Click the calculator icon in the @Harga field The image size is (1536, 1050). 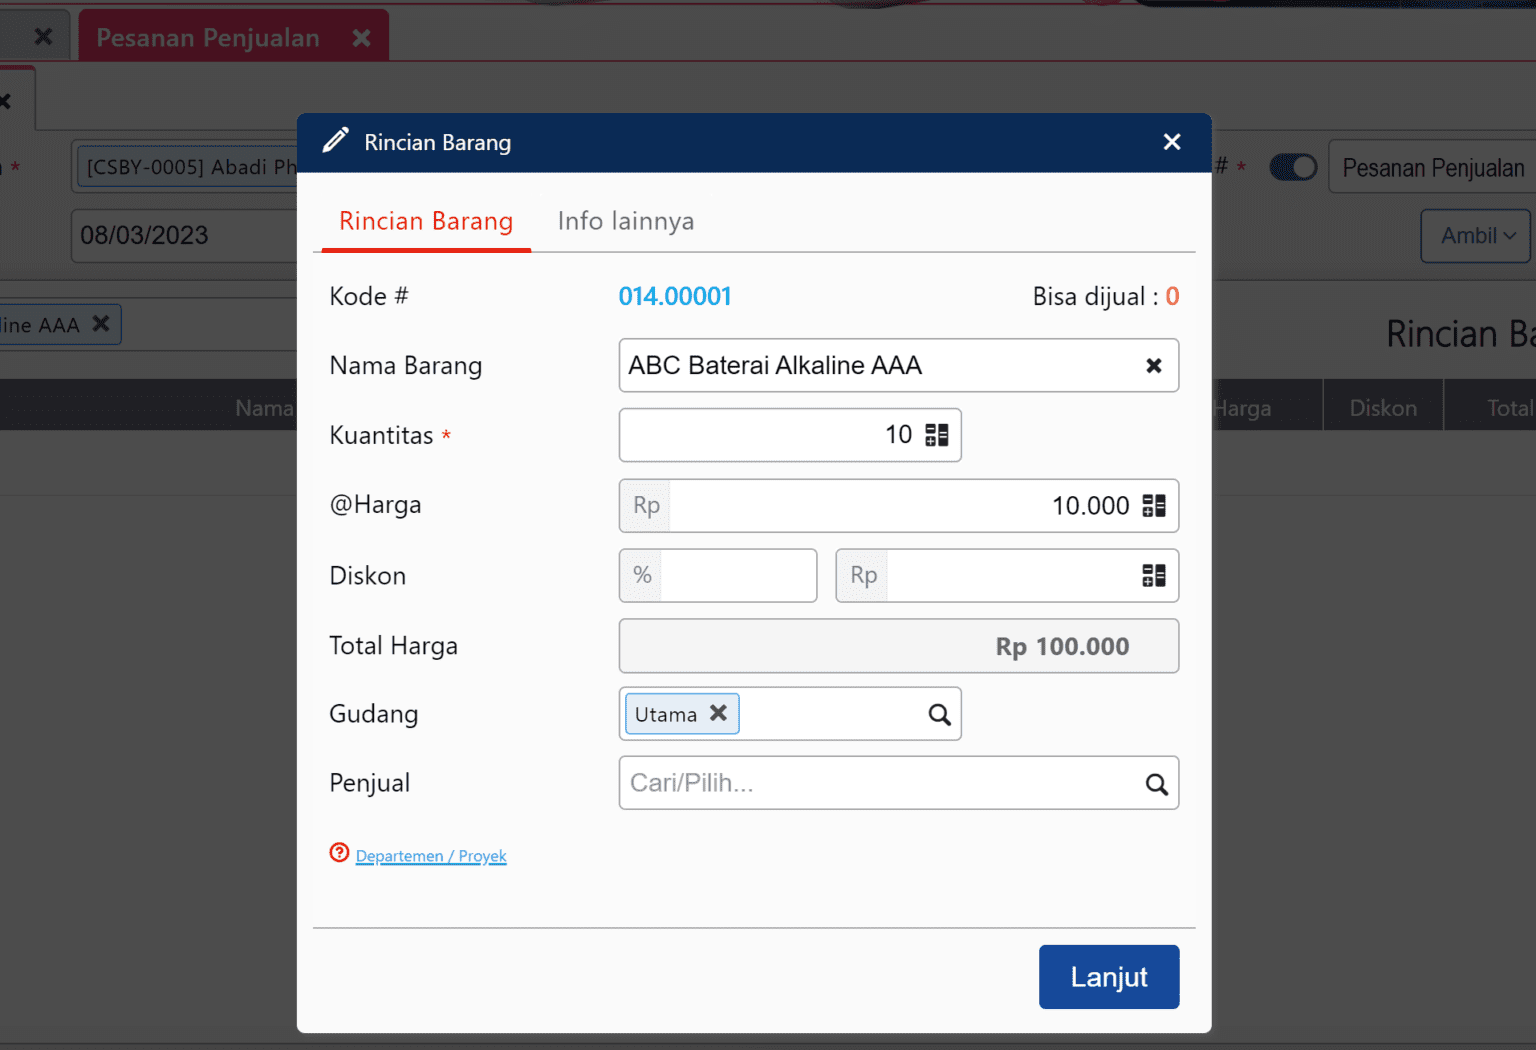click(1155, 505)
